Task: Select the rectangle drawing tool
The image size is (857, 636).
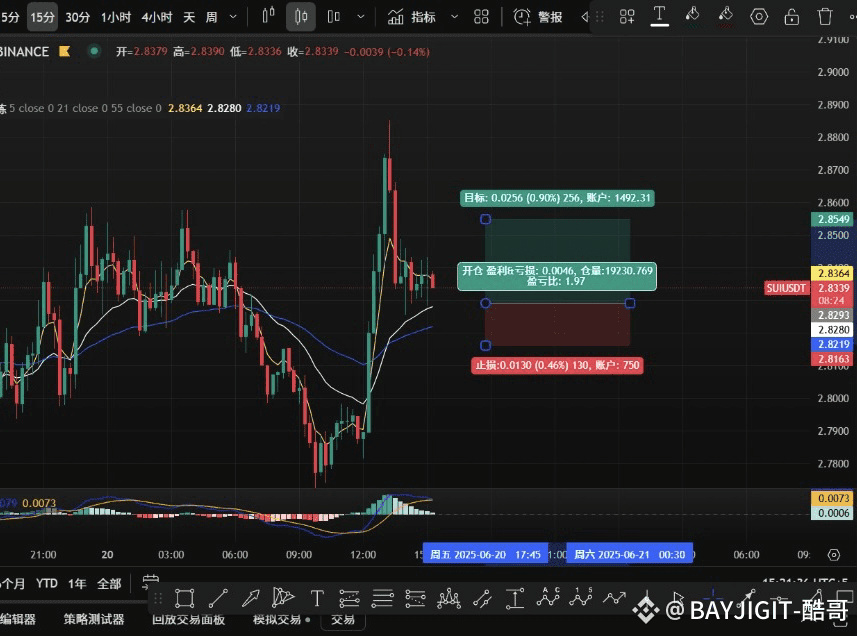Action: 185,598
